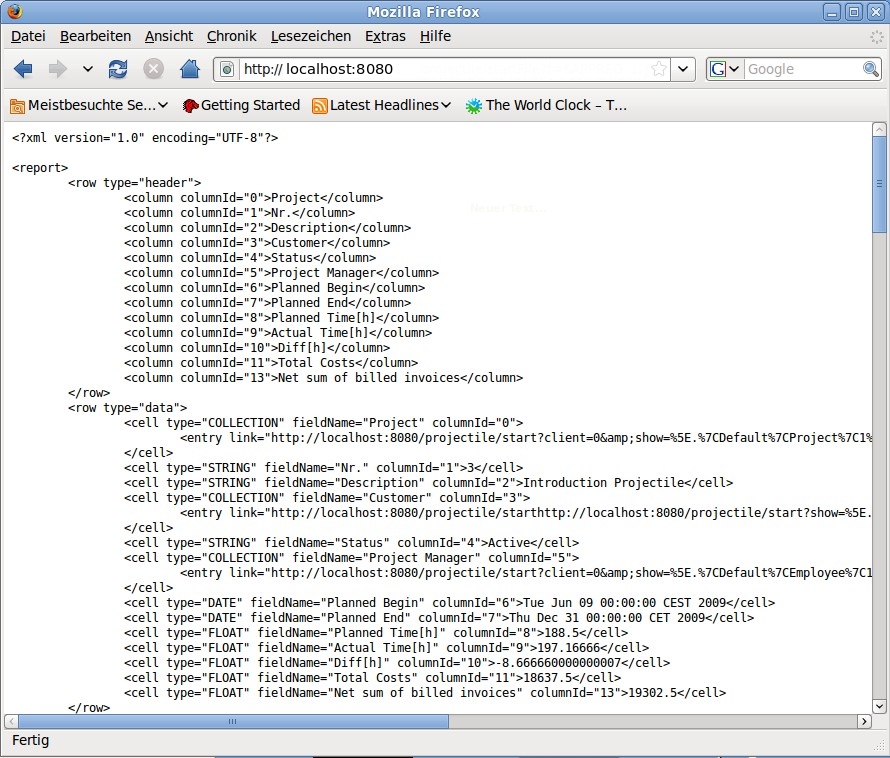890x758 pixels.
Task: Open the Latest Headlines bookmark feed
Action: click(382, 105)
